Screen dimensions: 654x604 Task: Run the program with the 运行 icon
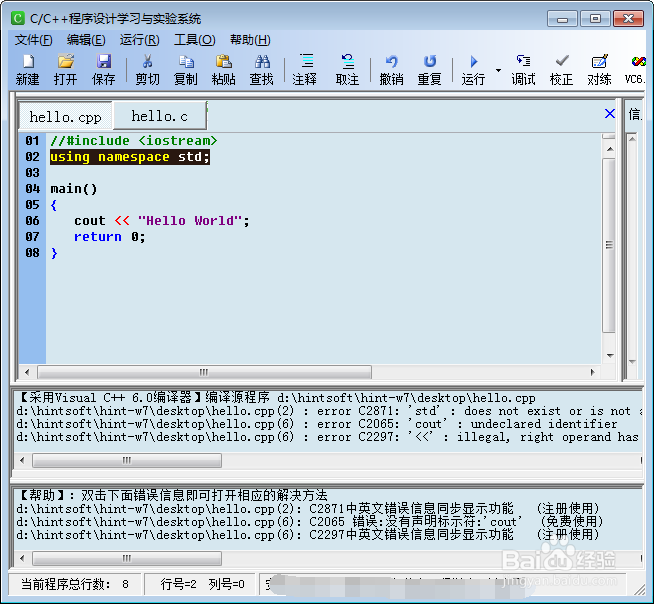[473, 70]
